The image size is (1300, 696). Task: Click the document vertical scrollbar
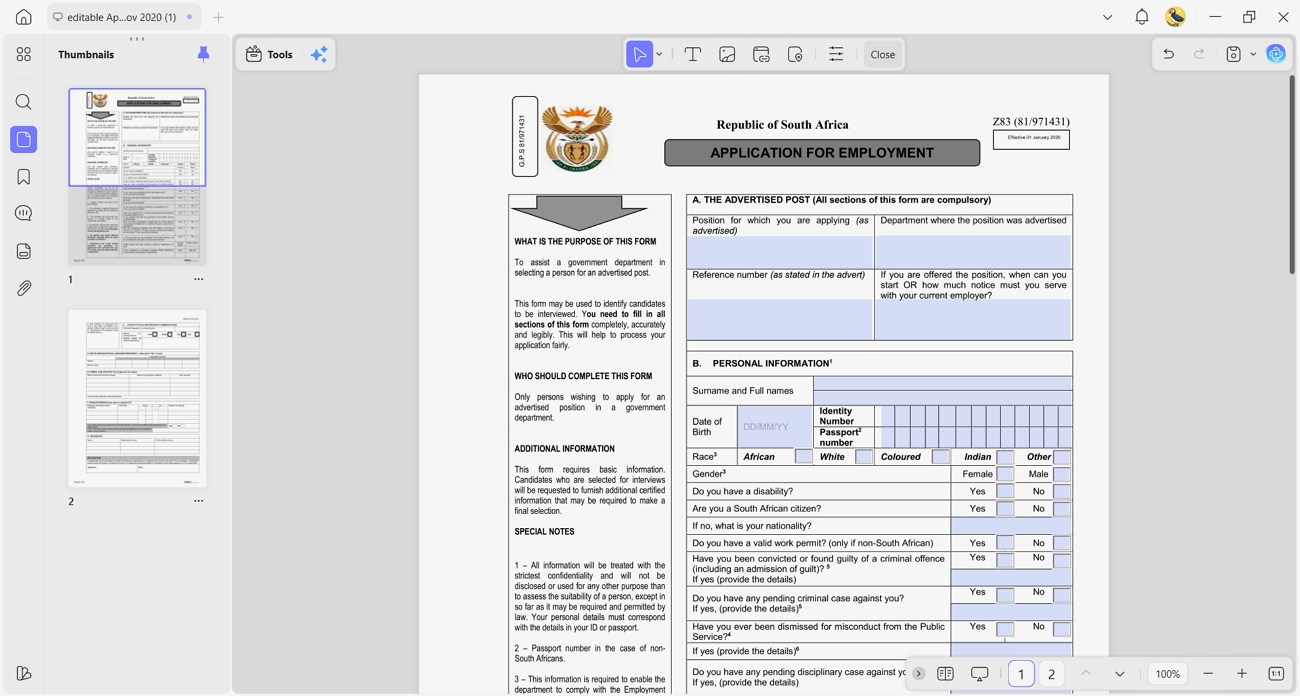(1292, 174)
